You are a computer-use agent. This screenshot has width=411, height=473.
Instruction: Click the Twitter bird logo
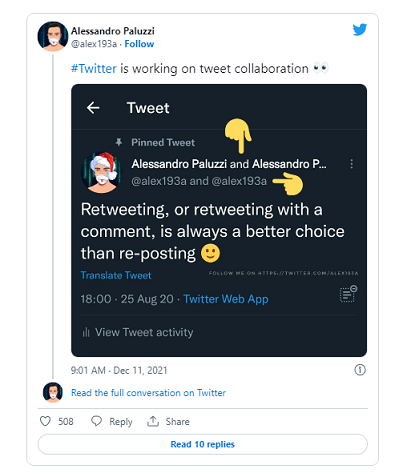(x=360, y=30)
